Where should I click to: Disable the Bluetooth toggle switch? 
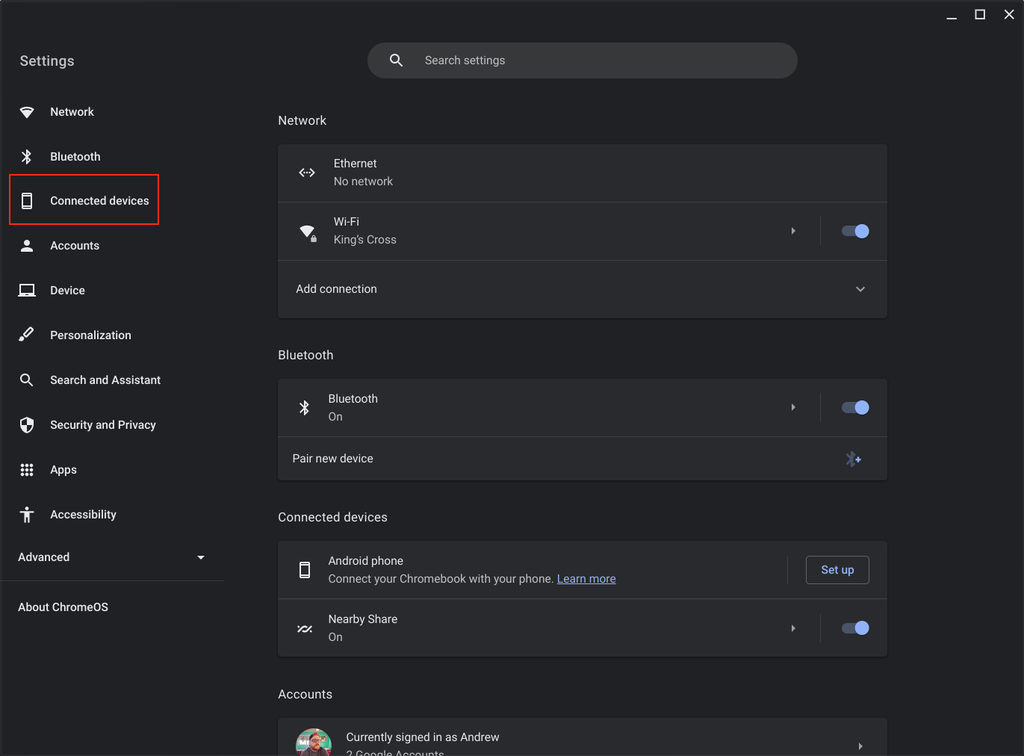coord(855,407)
